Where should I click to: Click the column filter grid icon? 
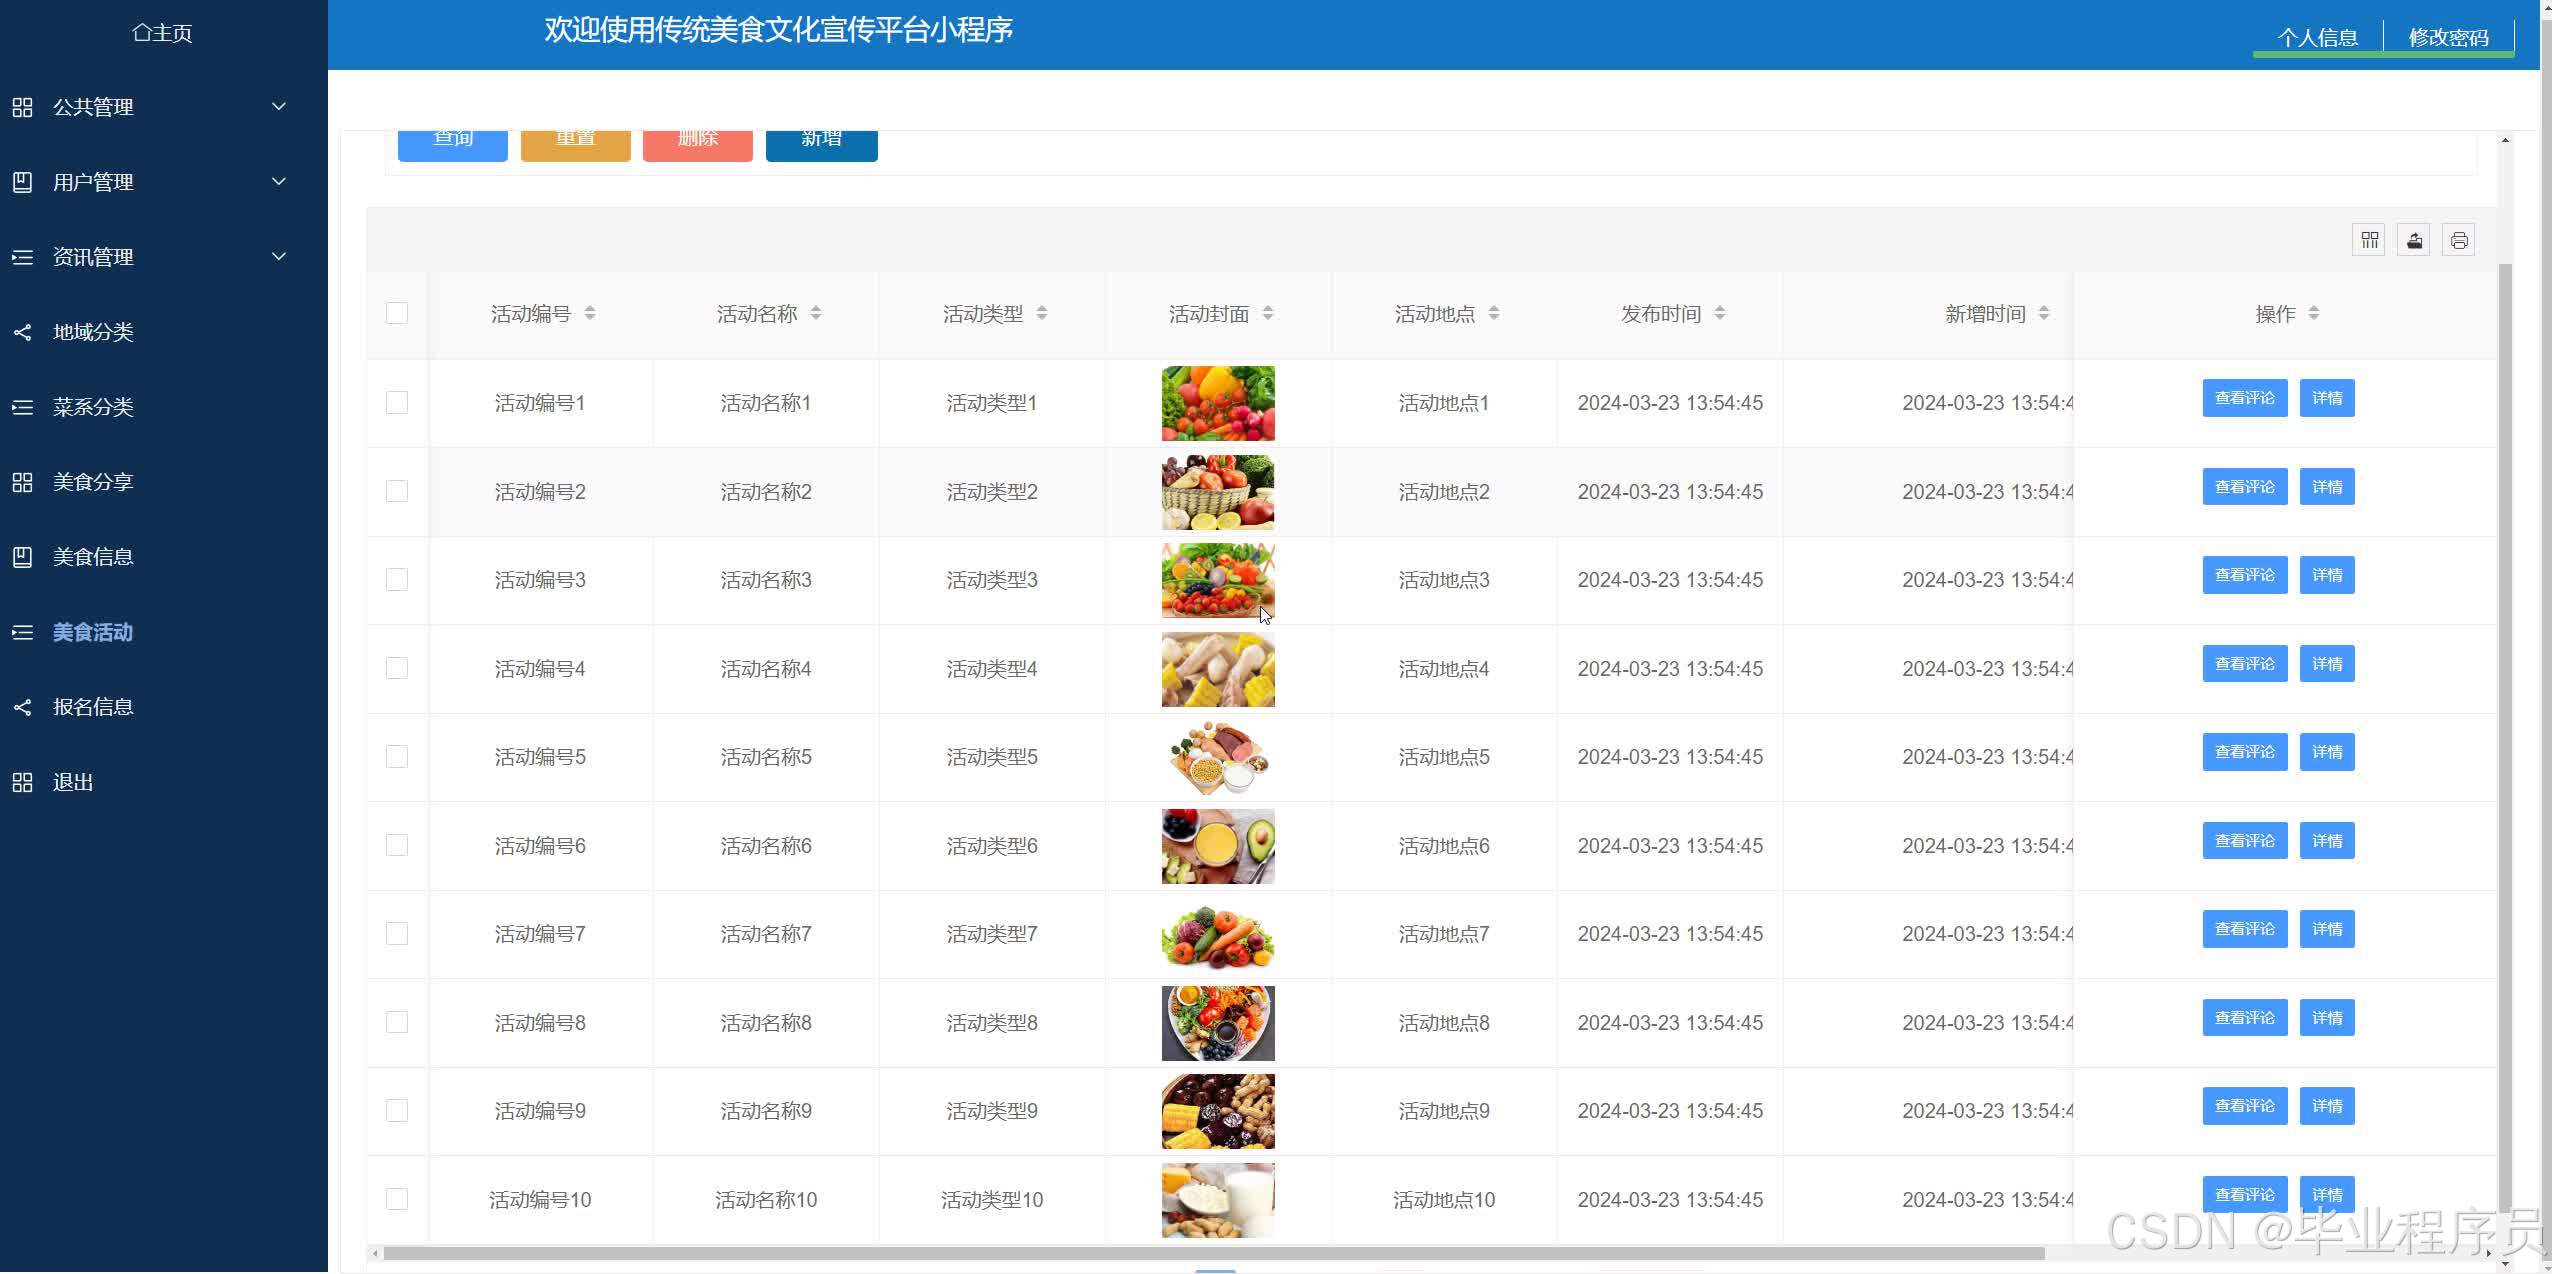(x=2368, y=240)
